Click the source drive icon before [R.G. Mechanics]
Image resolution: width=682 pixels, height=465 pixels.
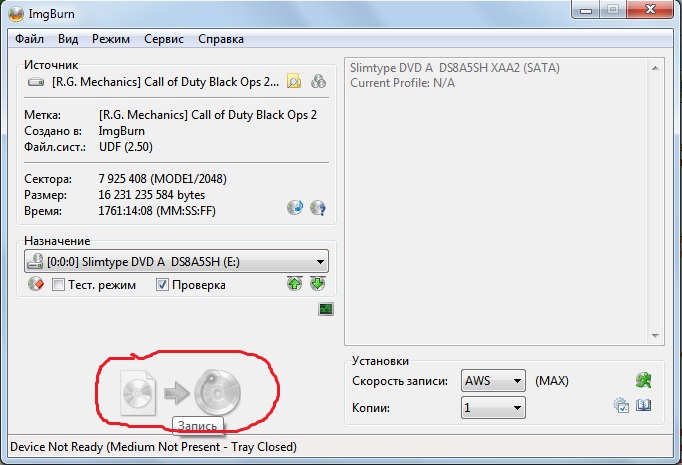[x=36, y=82]
